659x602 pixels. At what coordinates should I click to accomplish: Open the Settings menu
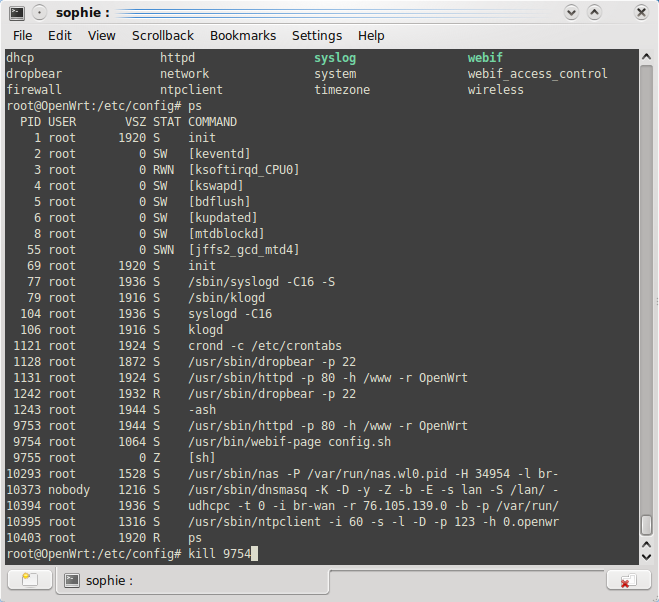pyautogui.click(x=317, y=36)
